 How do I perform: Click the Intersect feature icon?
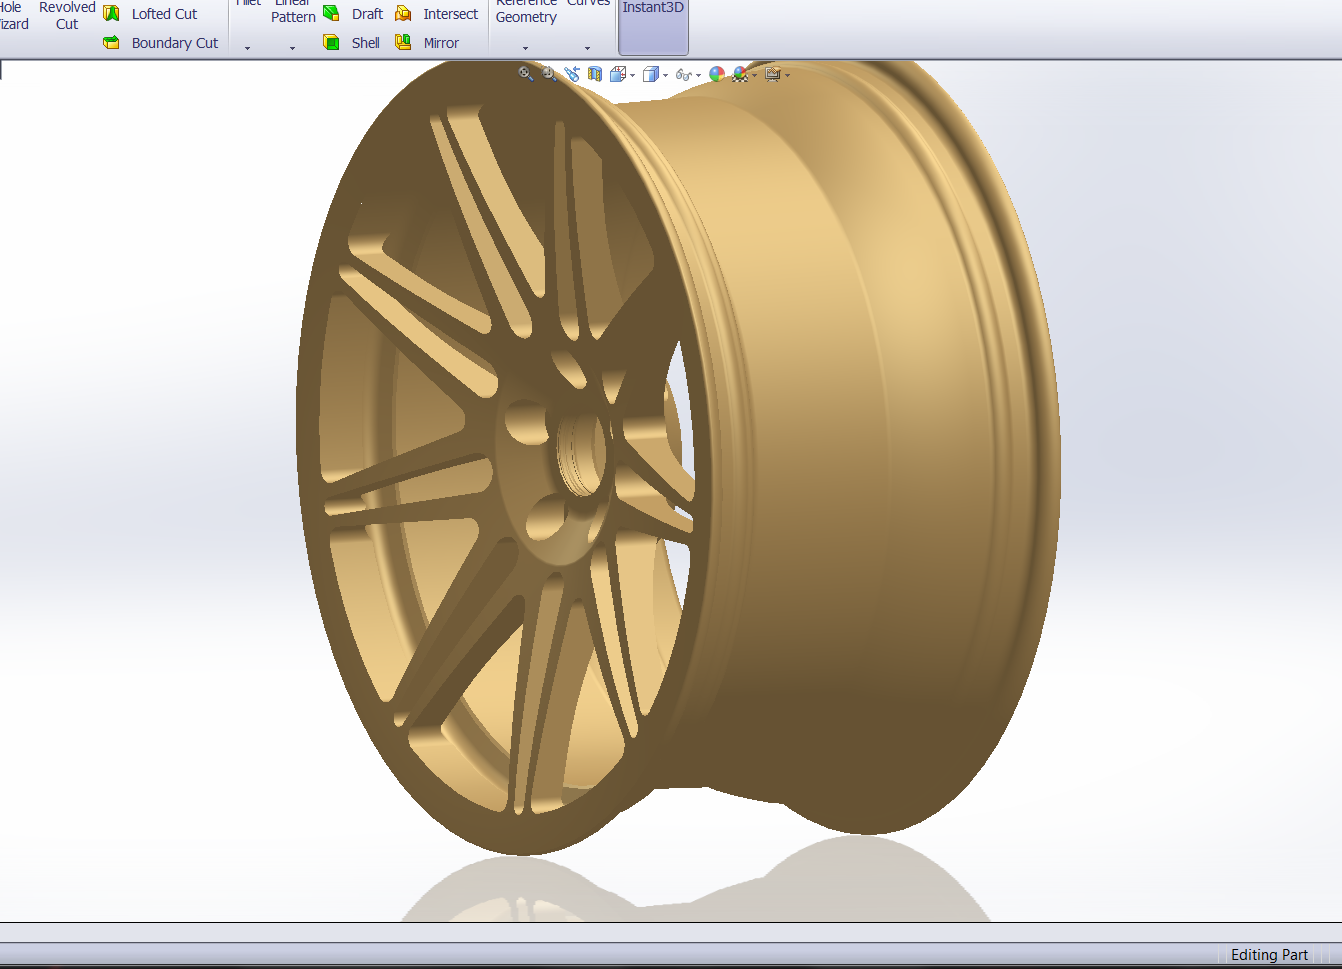[x=403, y=14]
